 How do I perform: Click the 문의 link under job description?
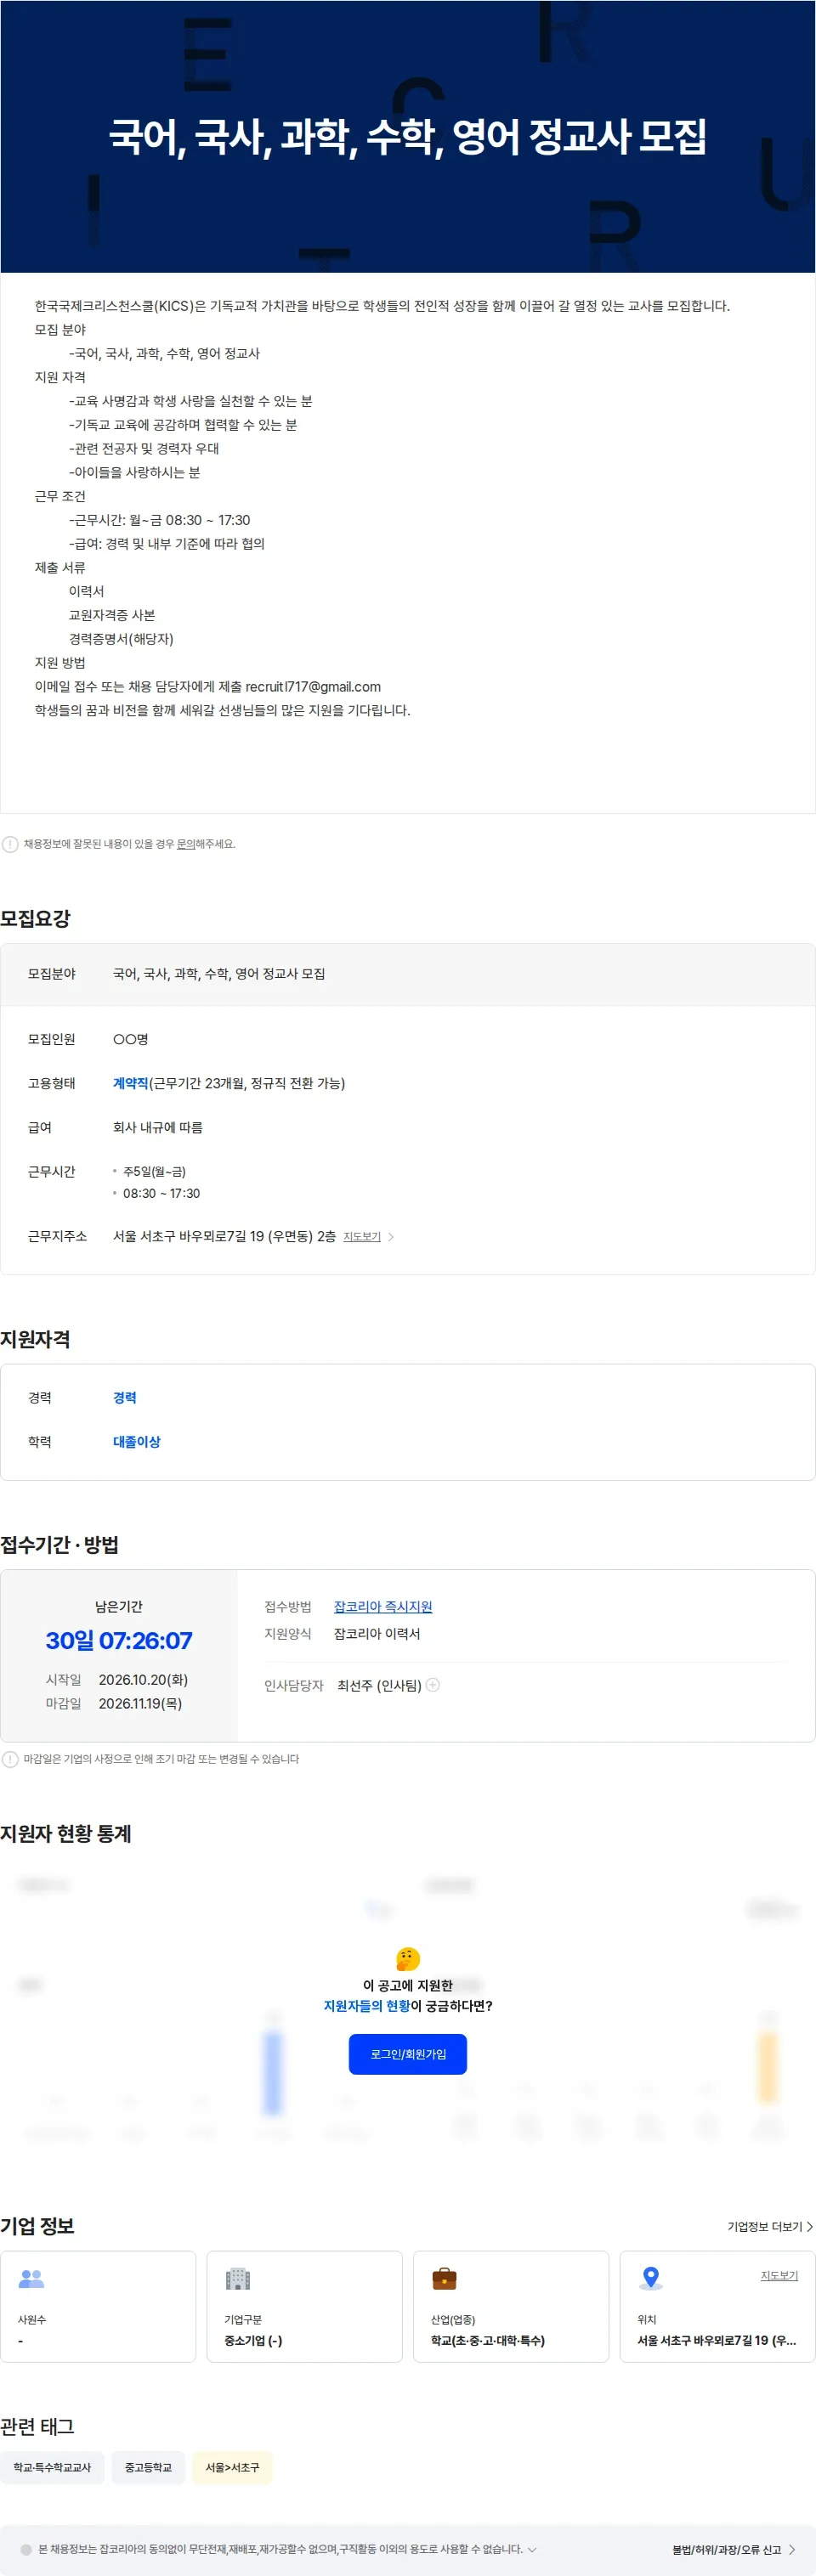(x=186, y=844)
